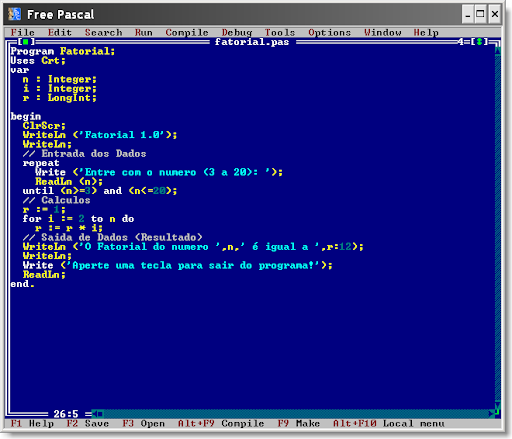
Task: Click Alt+F9 Compile in the status bar
Action: pos(221,423)
